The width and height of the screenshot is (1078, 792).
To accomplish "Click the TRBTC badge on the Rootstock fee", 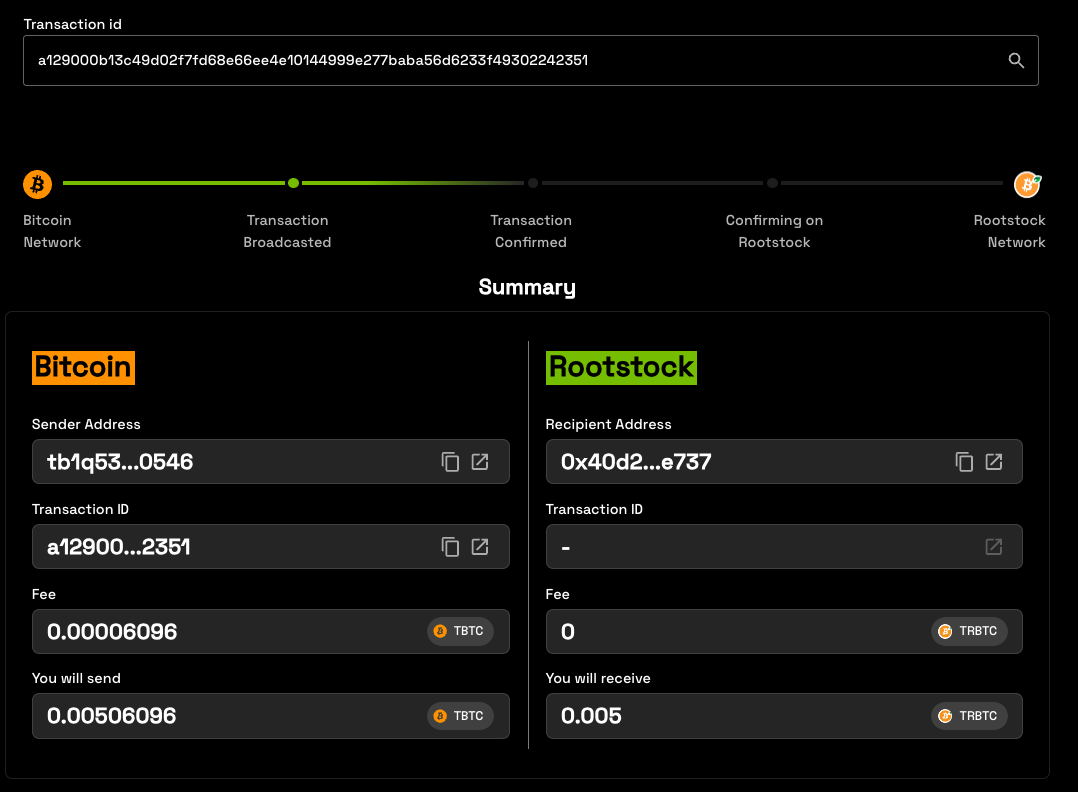I will click(970, 631).
